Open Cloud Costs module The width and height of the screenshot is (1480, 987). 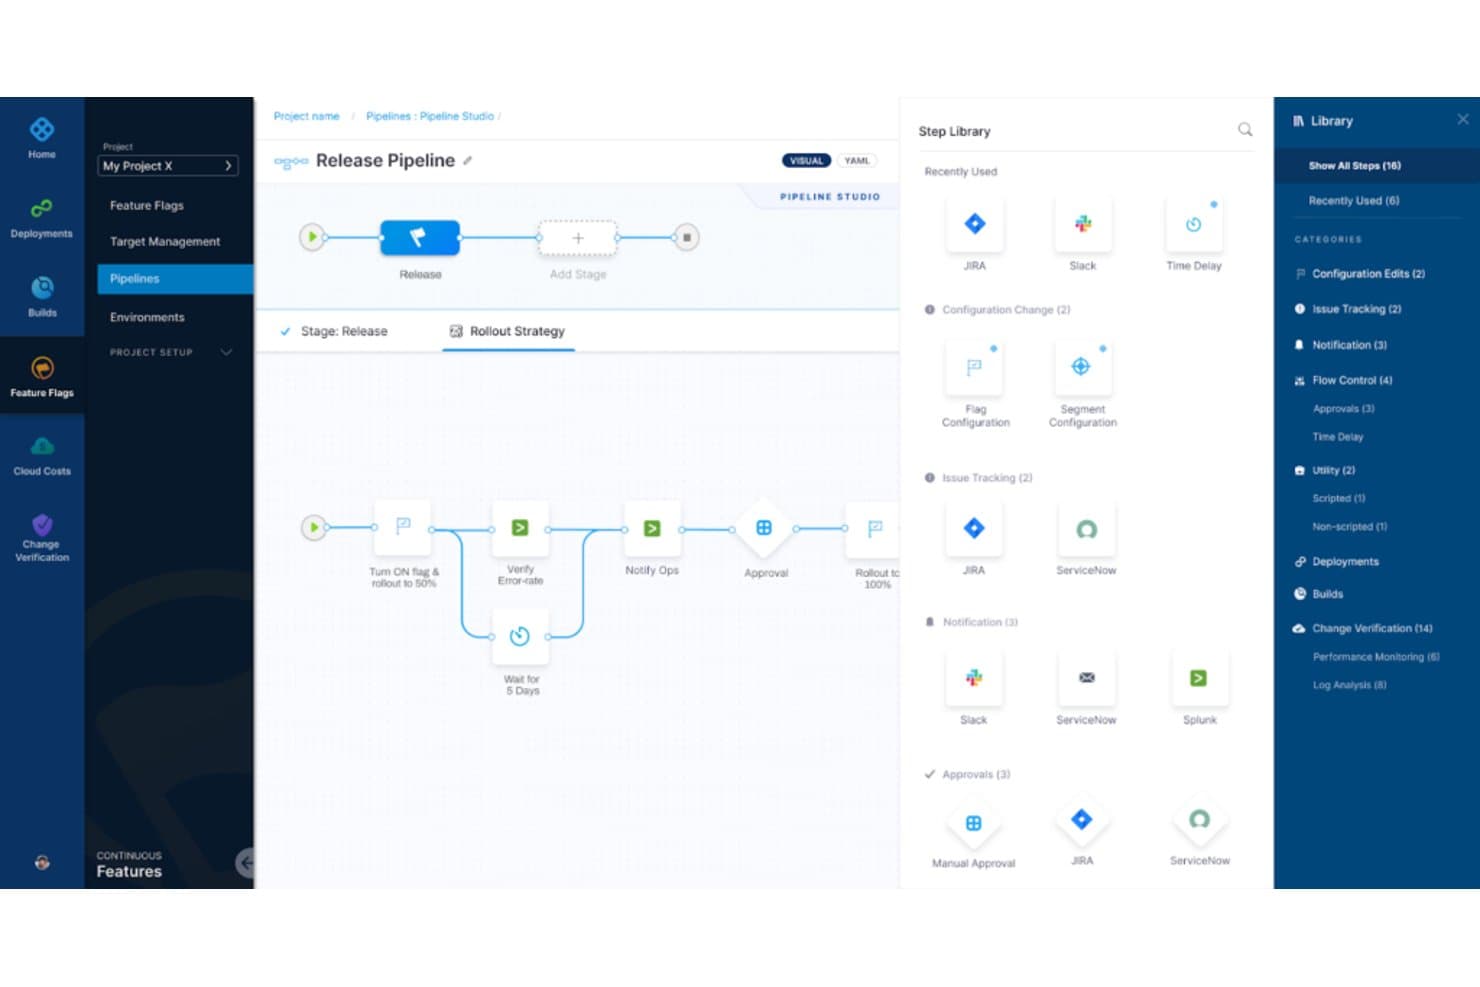point(42,455)
